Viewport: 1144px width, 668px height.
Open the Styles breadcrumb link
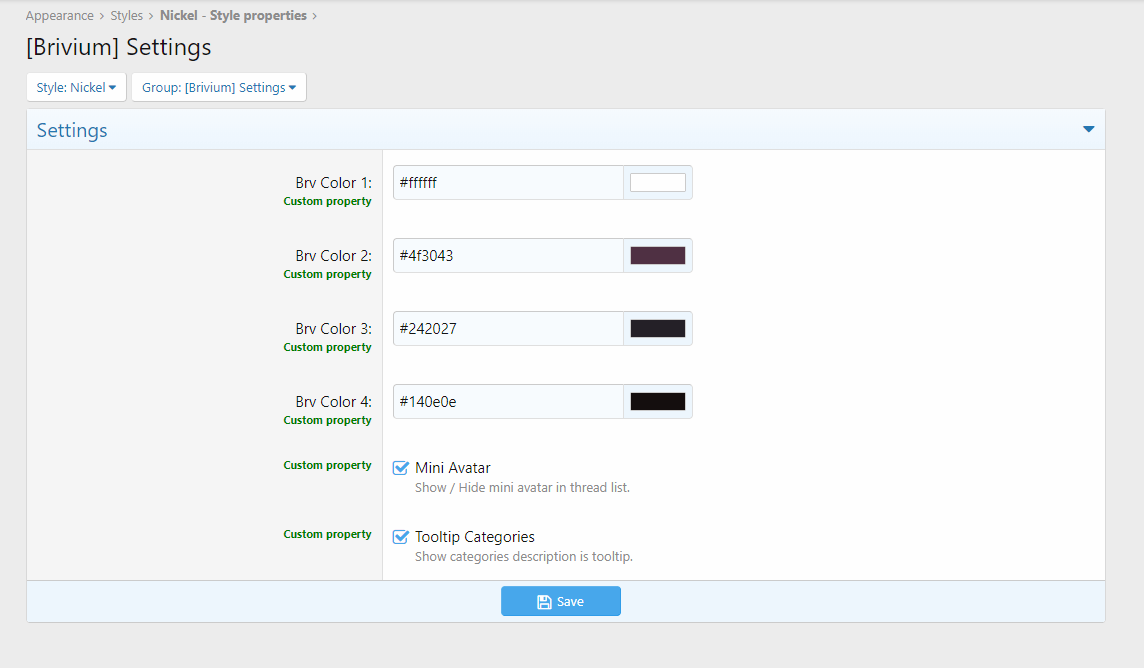coord(126,16)
